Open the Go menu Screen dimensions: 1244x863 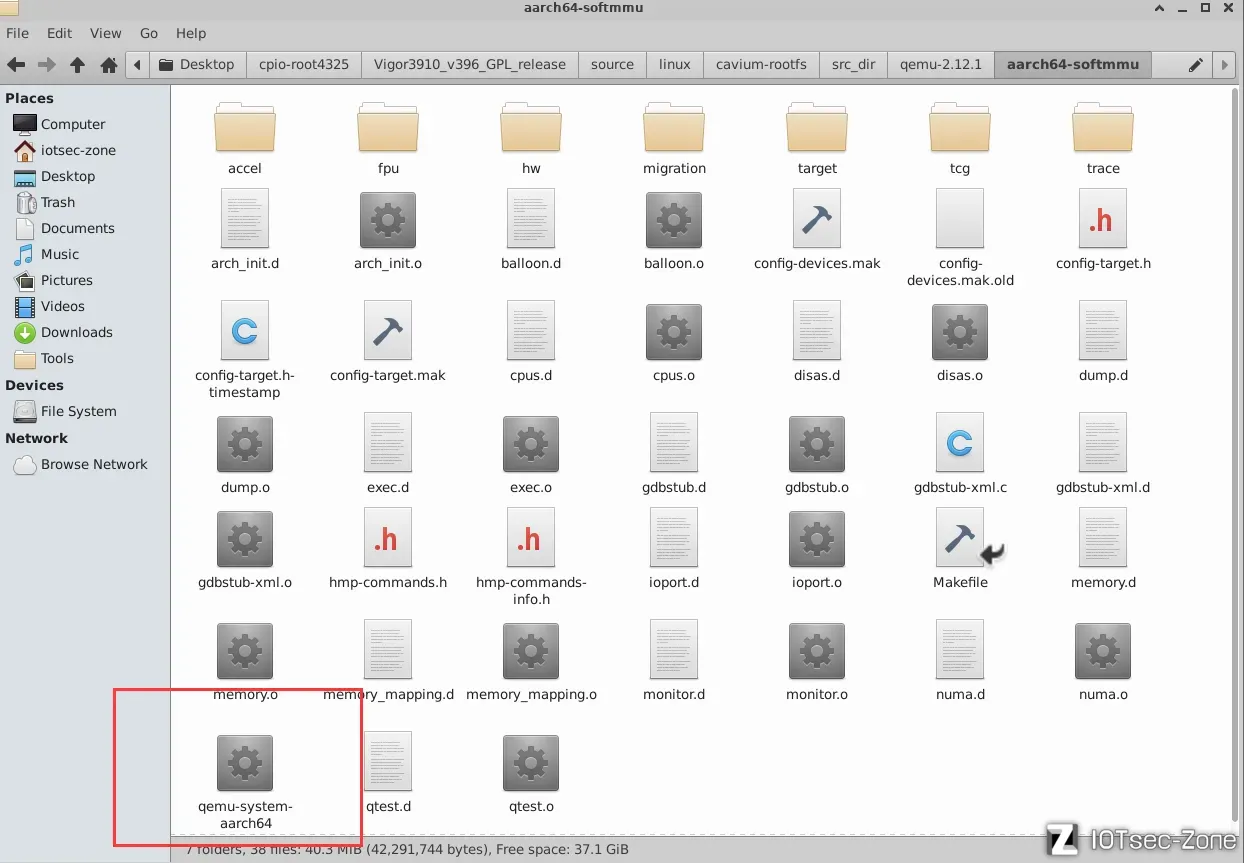click(x=149, y=33)
